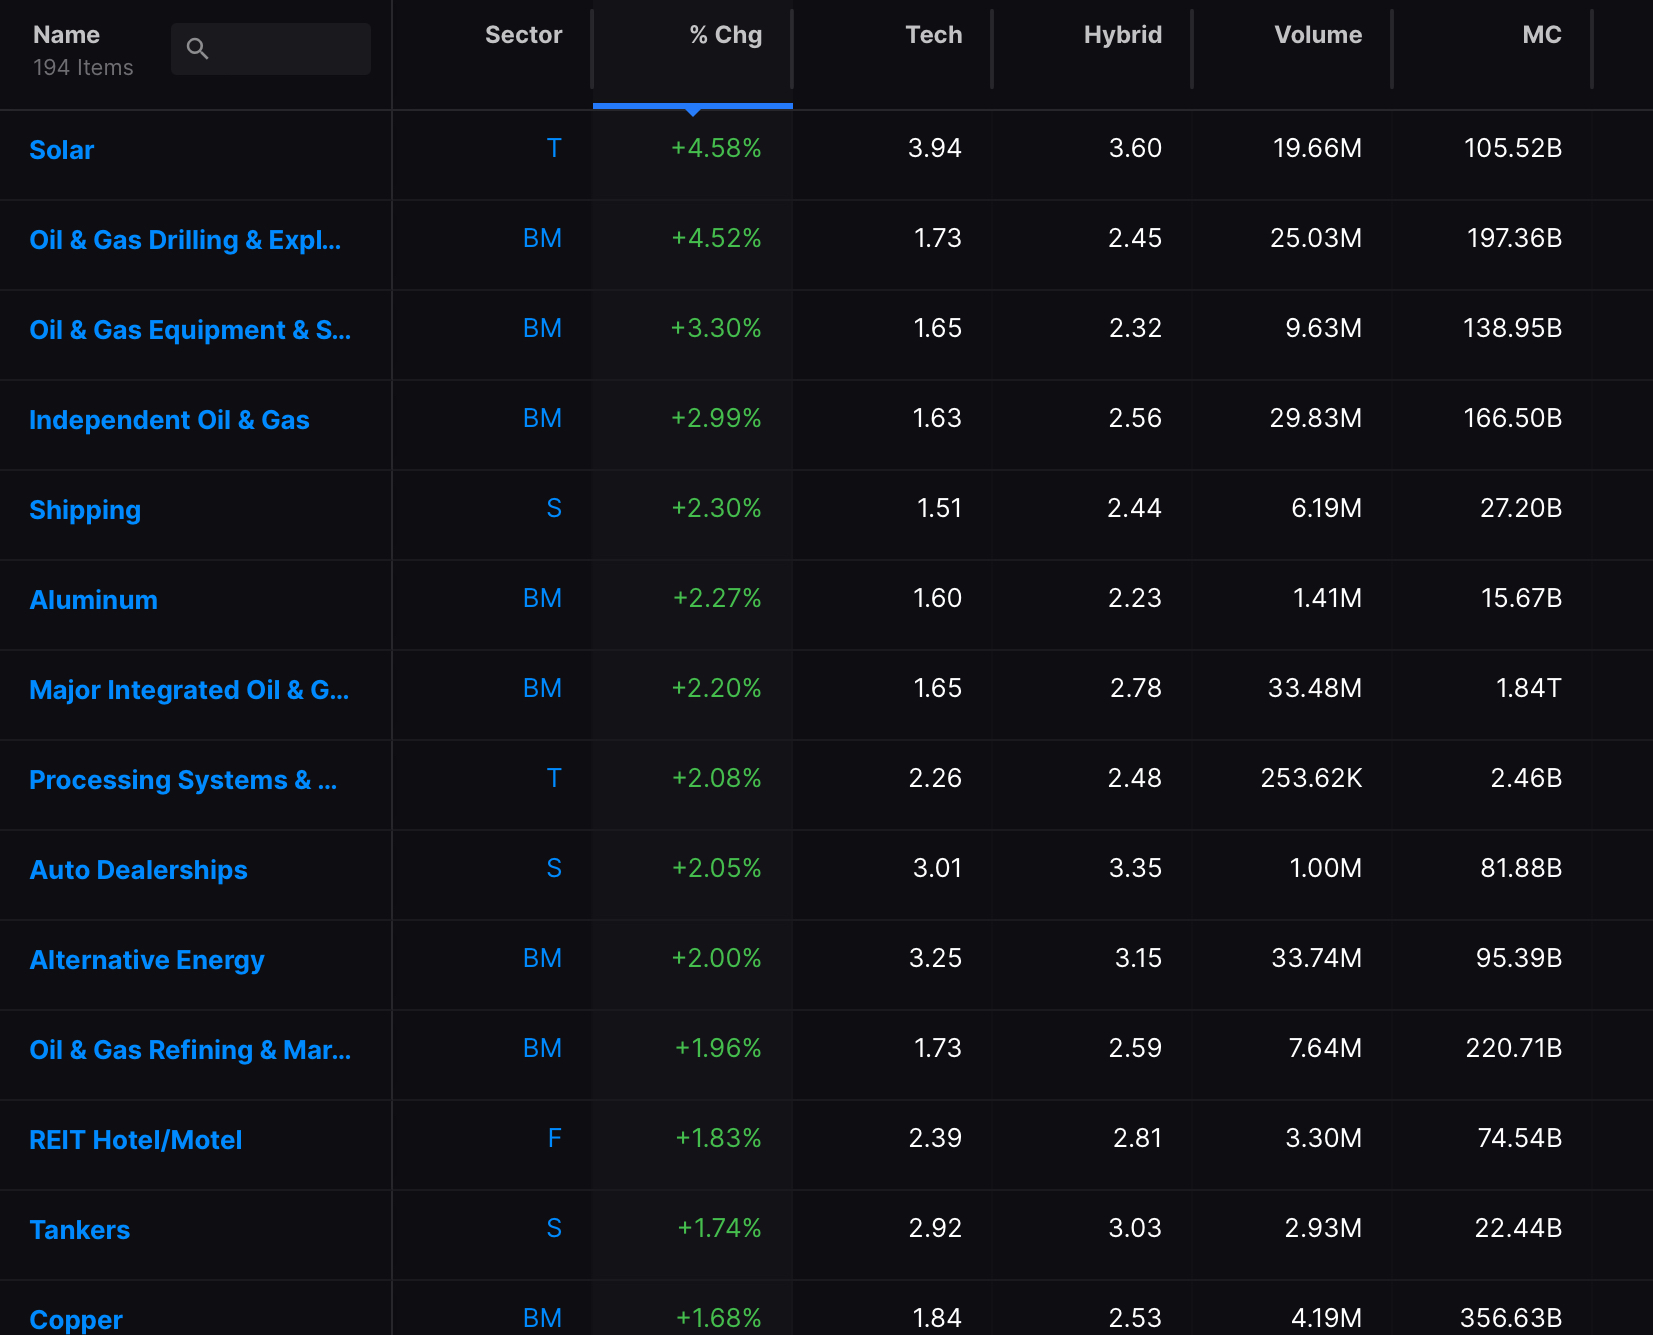Screen dimensions: 1653x1335
Task: Open the Auto Dealerships link
Action: click(x=138, y=870)
